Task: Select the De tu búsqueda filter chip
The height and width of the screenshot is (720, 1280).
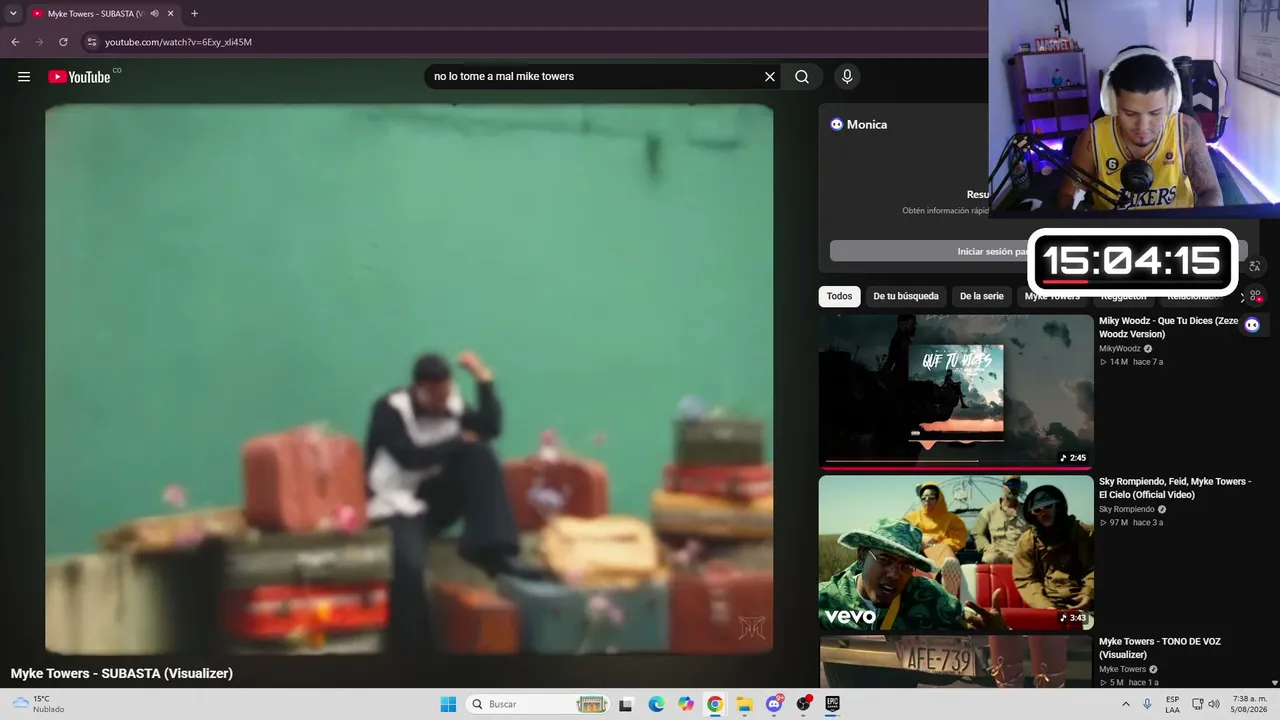Action: 906,296
